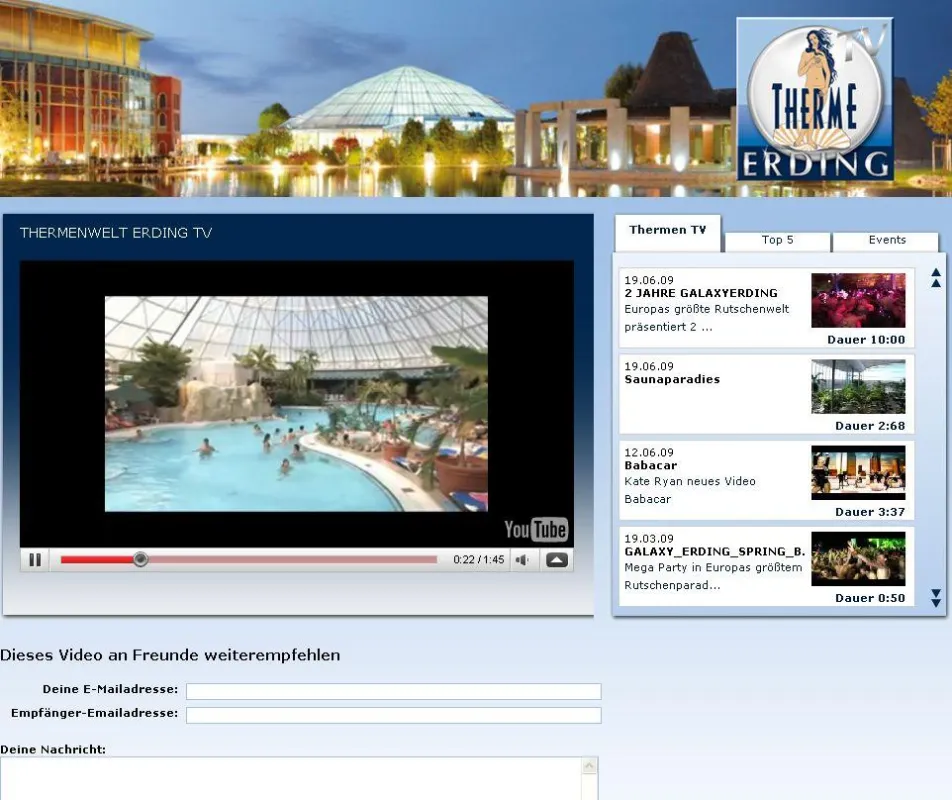This screenshot has width=952, height=800.
Task: Click the date 19.03.09
Action: (648, 539)
